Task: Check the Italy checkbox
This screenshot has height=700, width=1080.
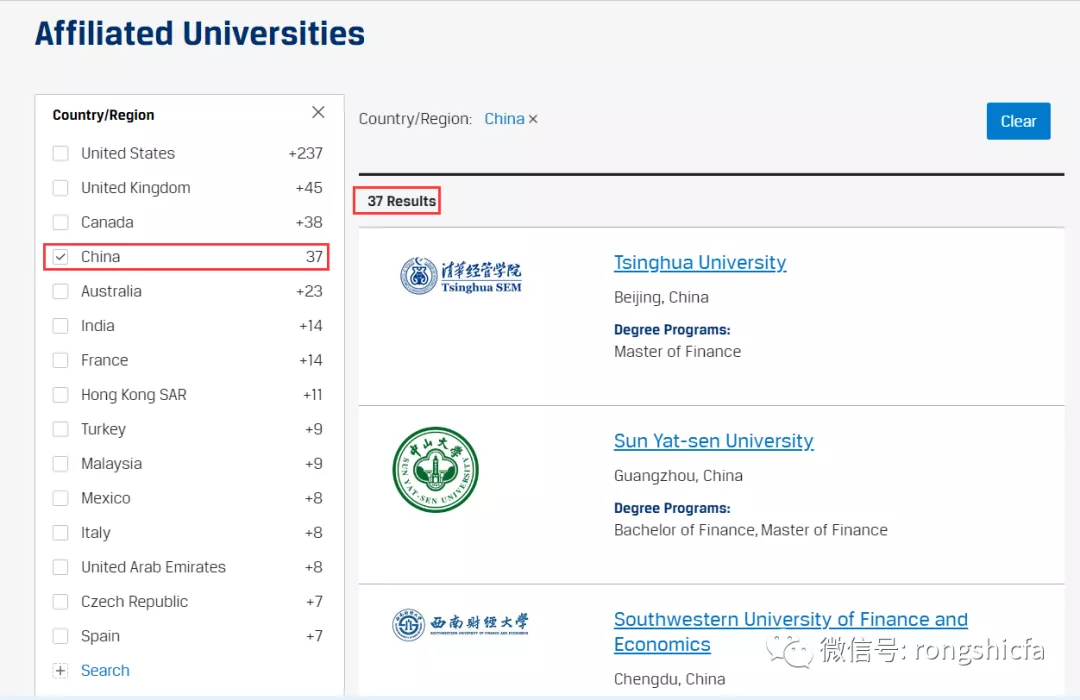Action: pos(61,532)
